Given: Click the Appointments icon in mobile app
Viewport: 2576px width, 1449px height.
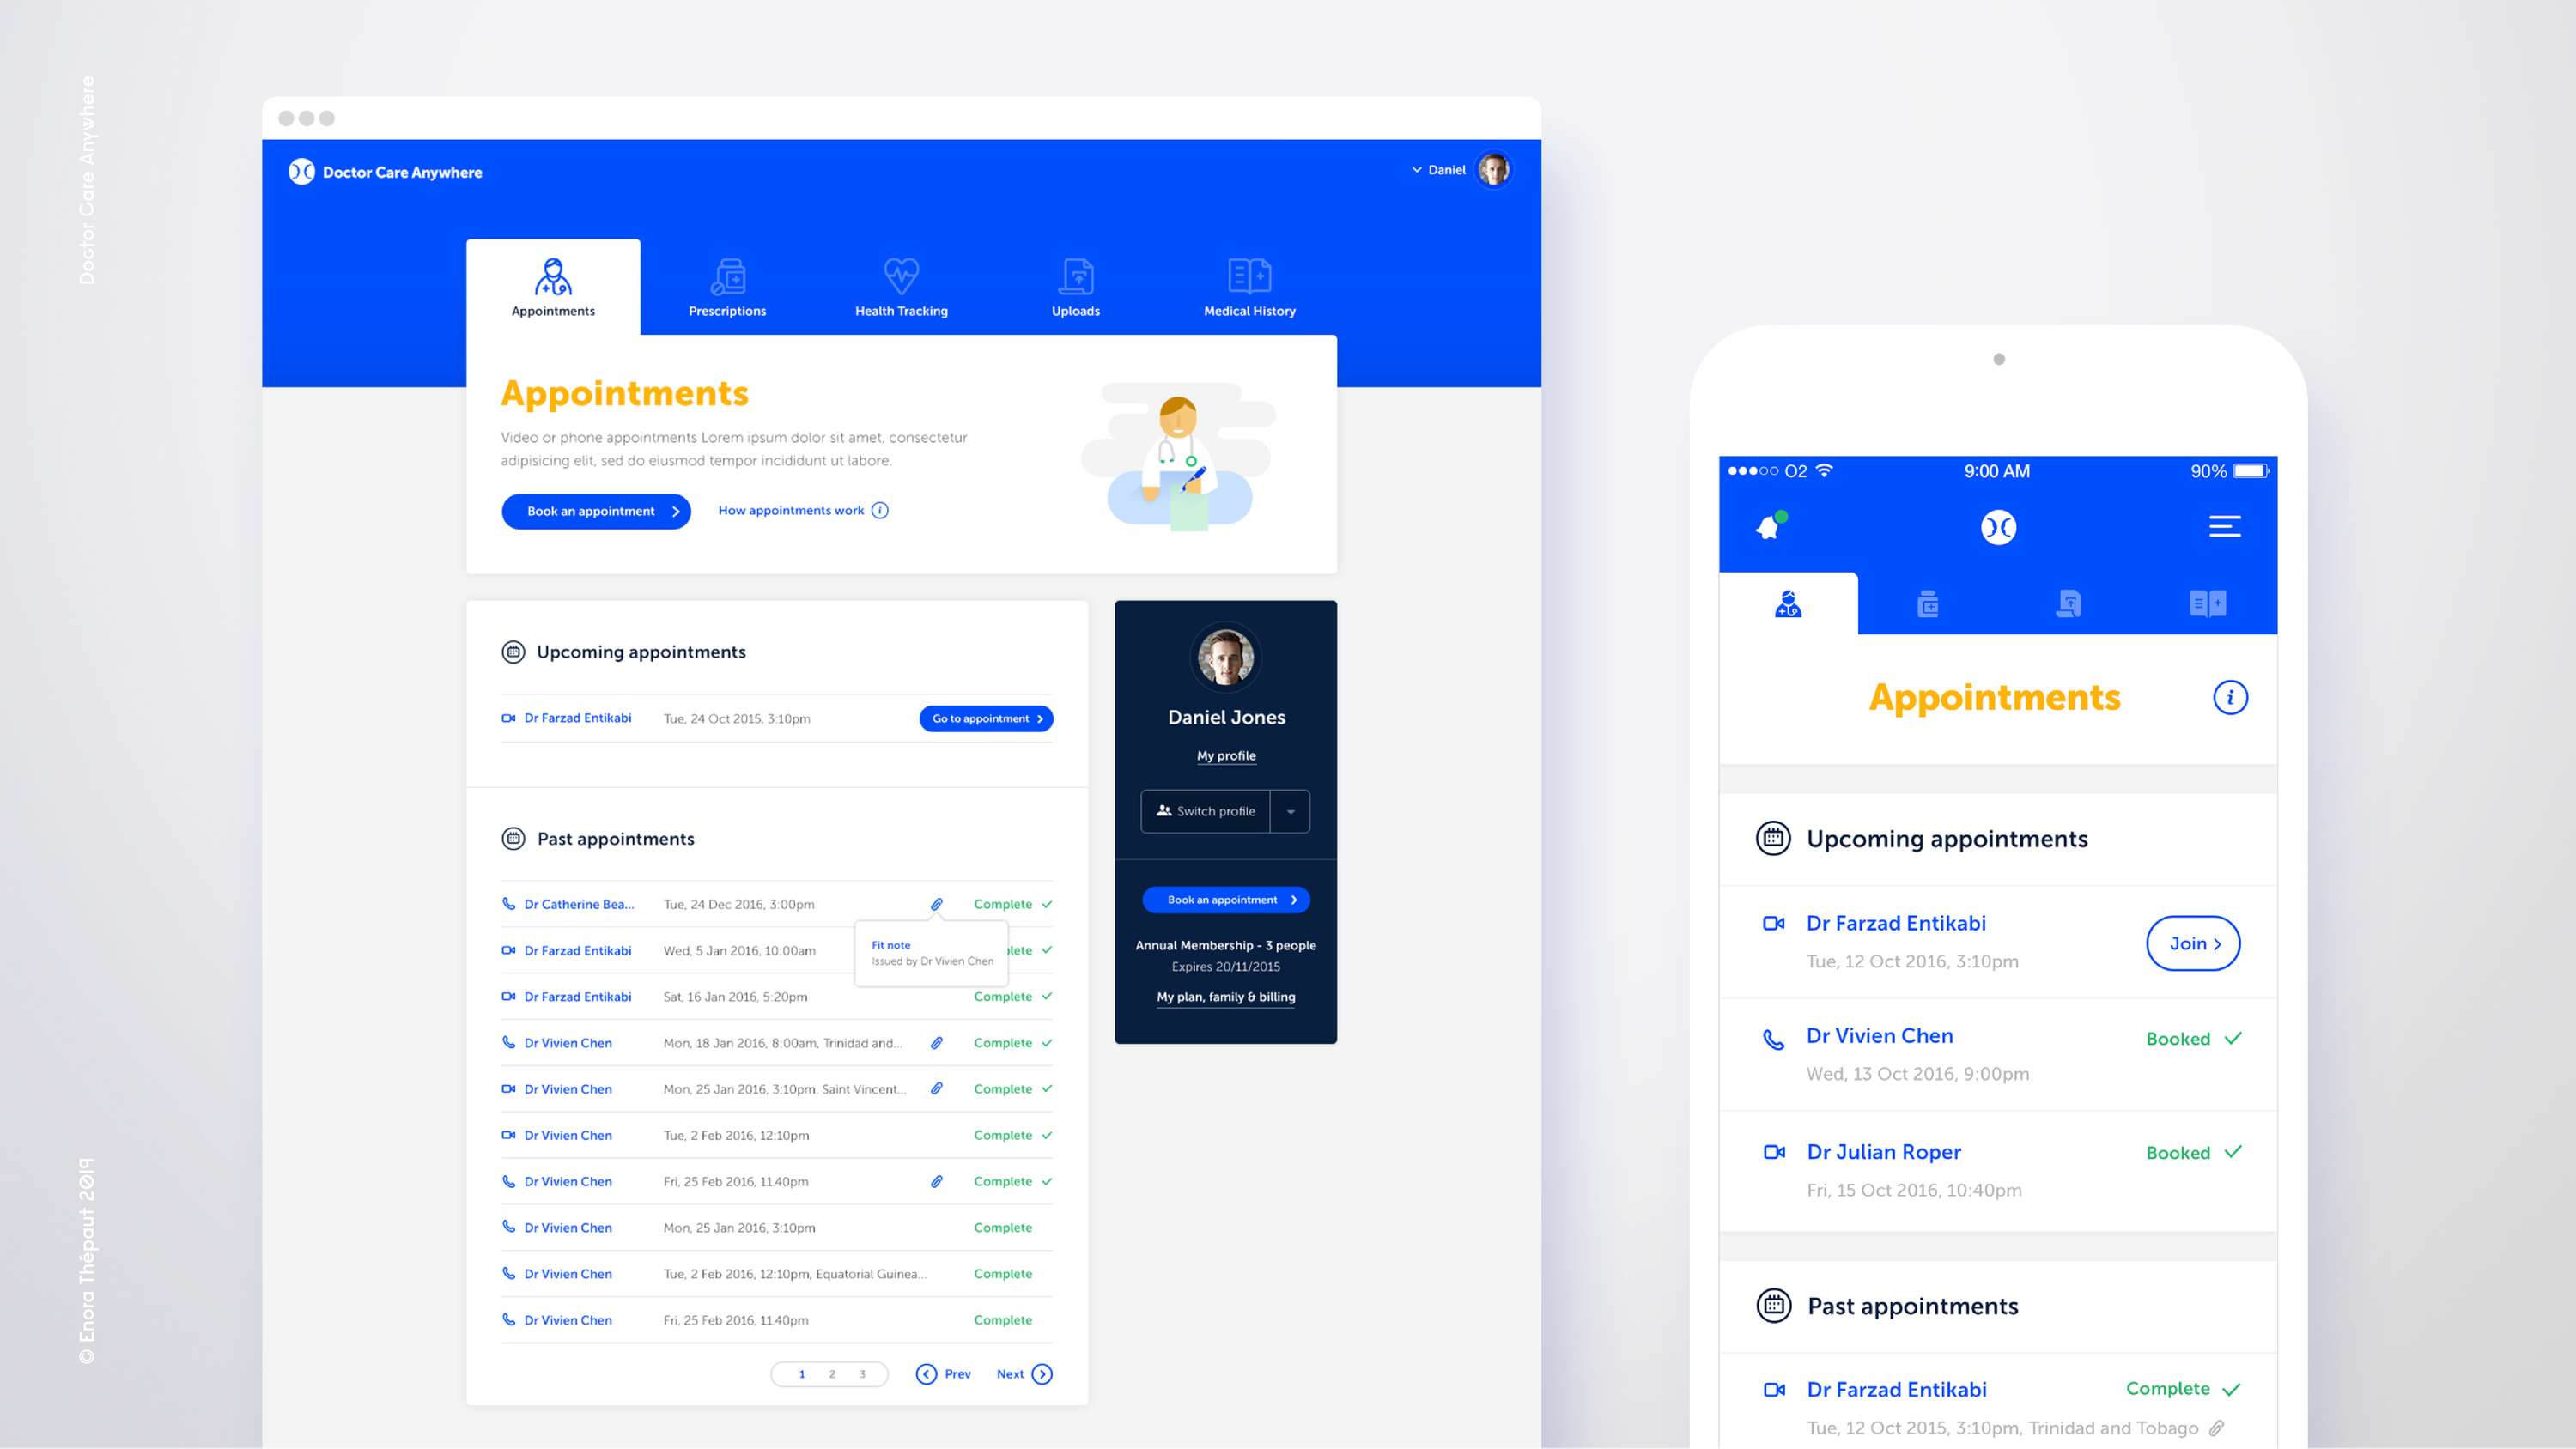Looking at the screenshot, I should 1787,602.
